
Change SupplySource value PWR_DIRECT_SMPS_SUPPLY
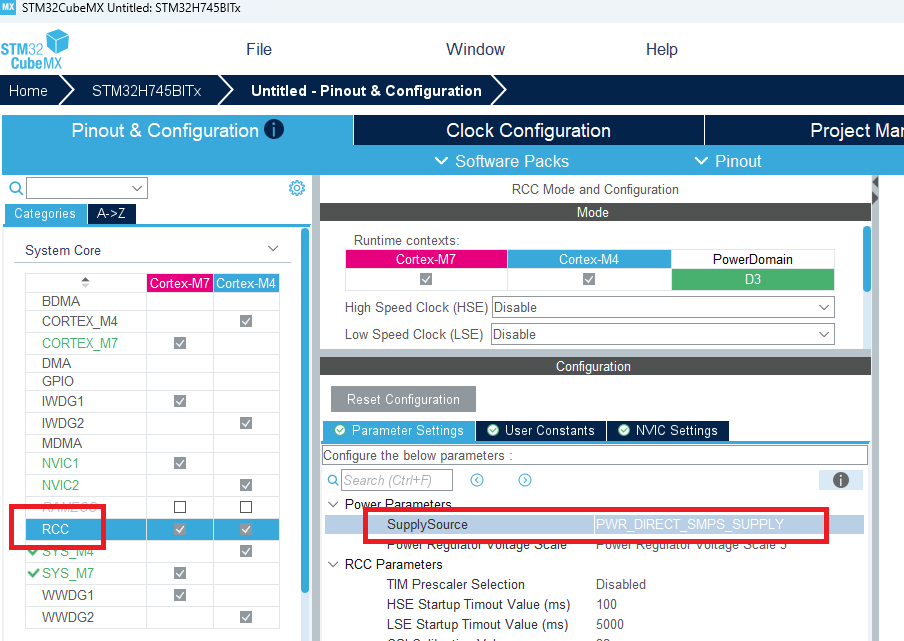point(690,524)
